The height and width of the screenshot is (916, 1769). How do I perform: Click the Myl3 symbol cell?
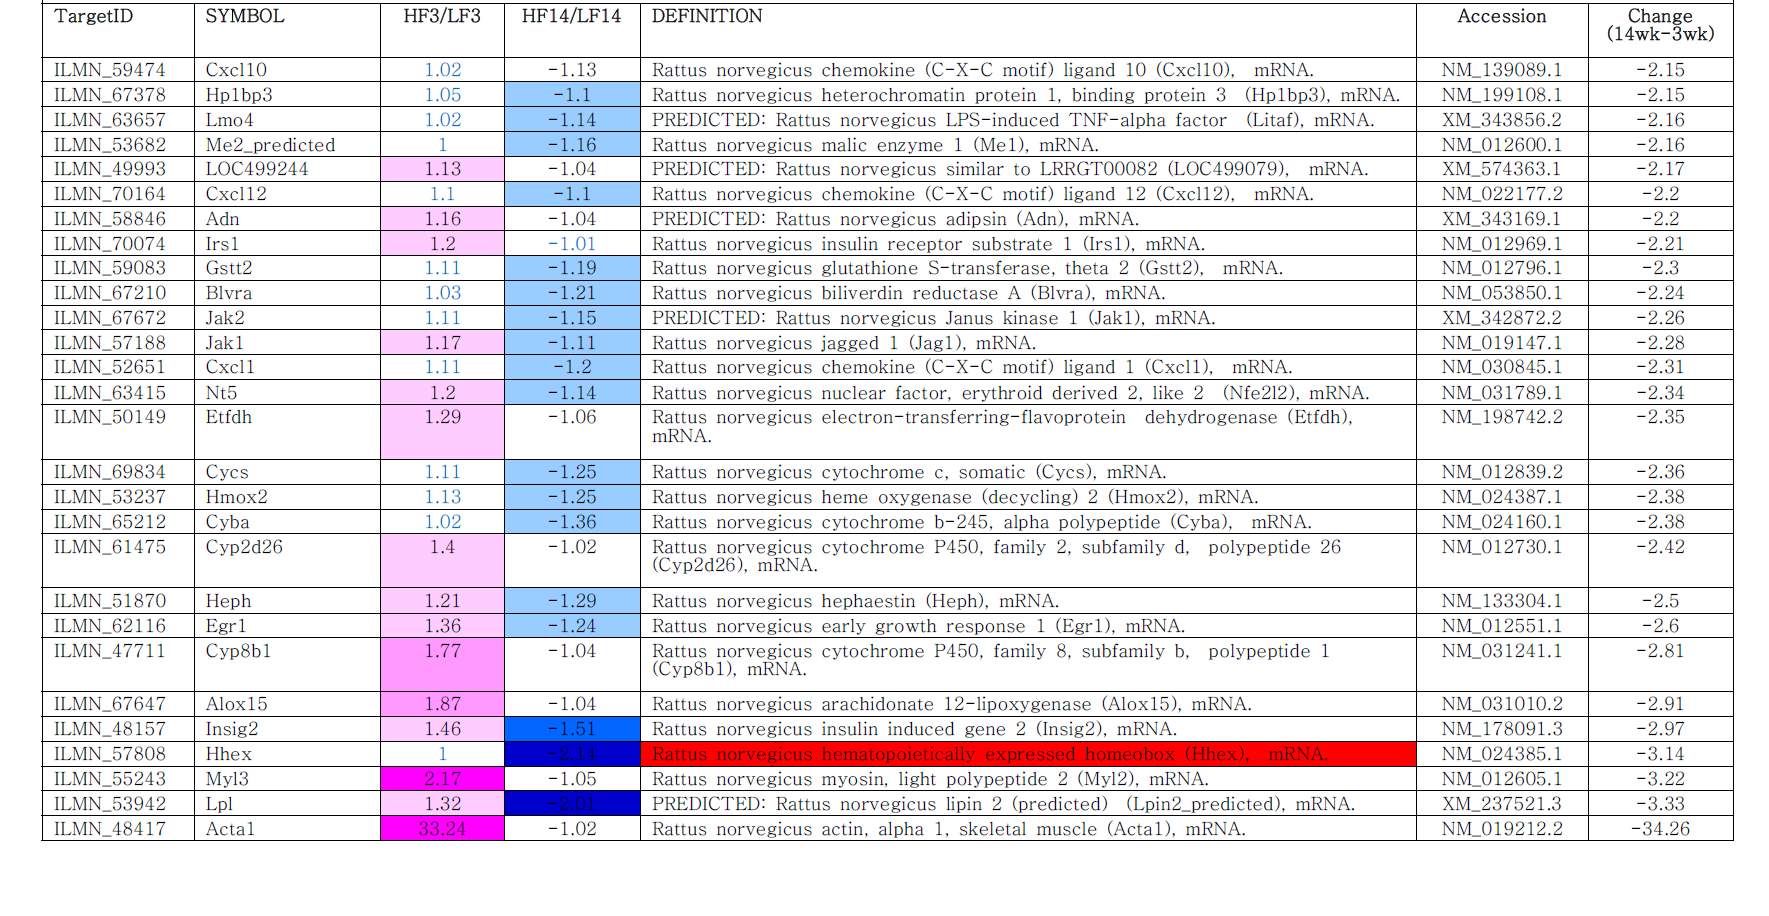click(x=287, y=779)
